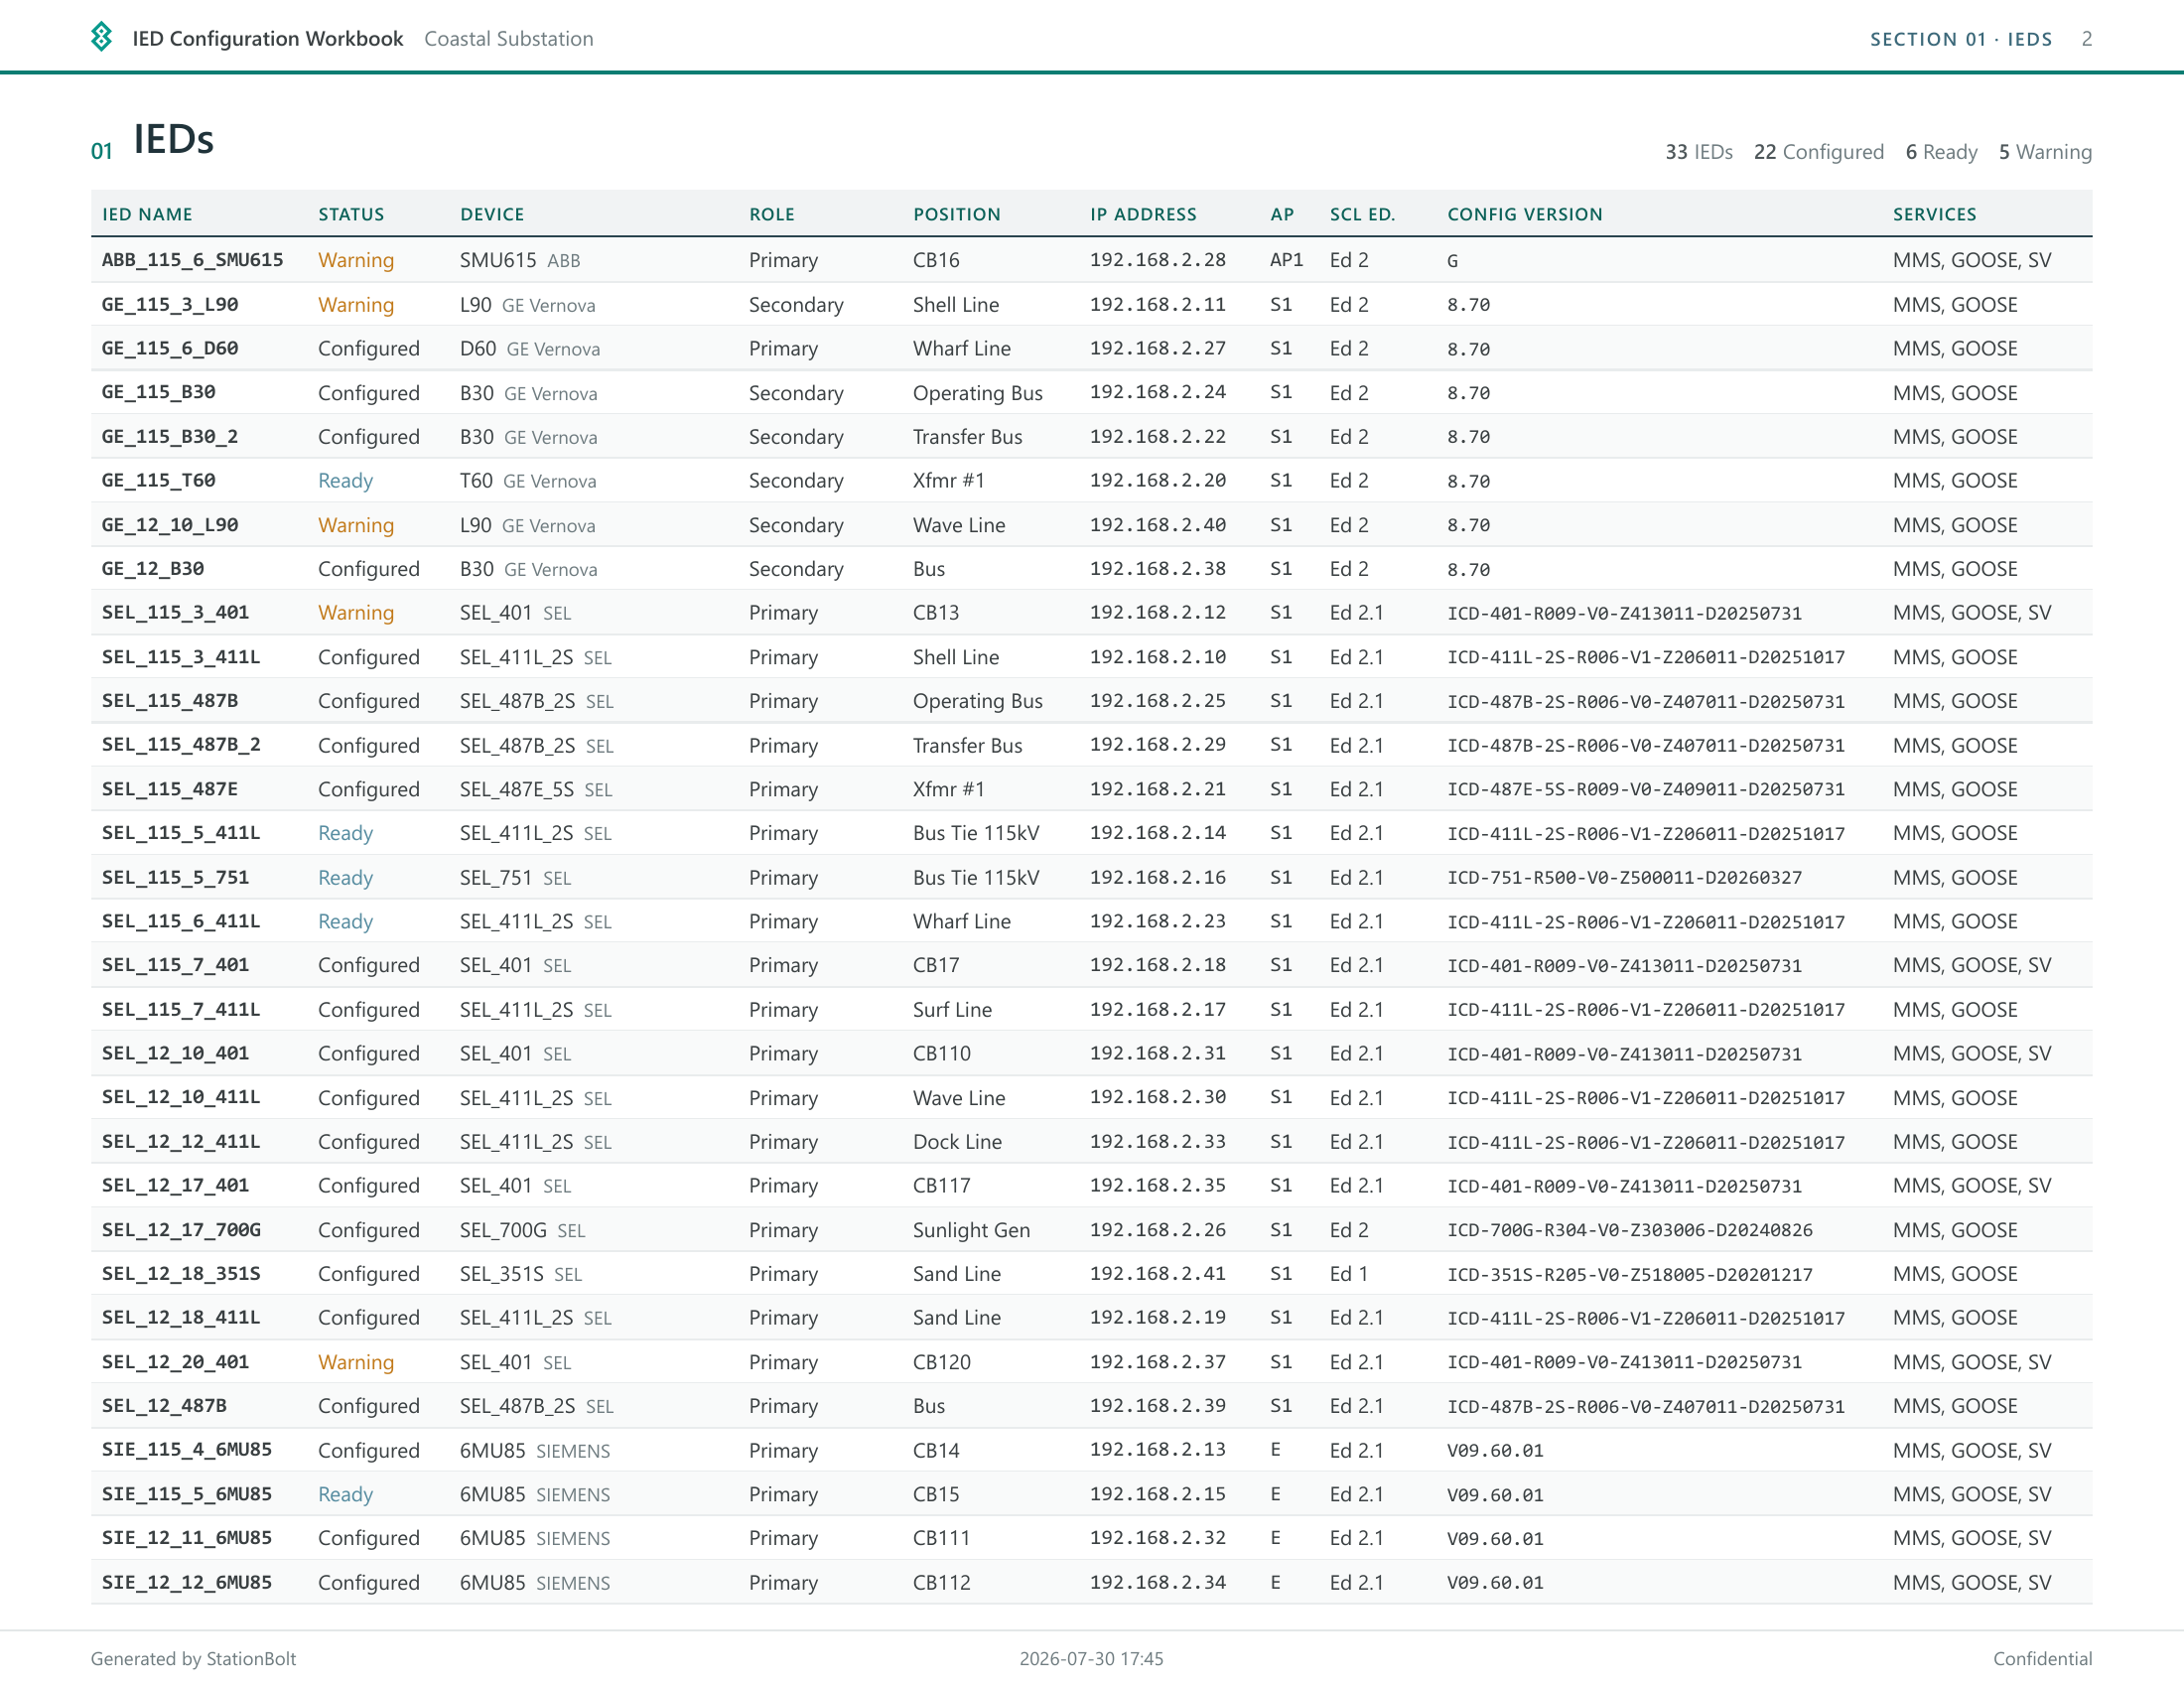Select the GE_12_B30 IED name

(153, 568)
